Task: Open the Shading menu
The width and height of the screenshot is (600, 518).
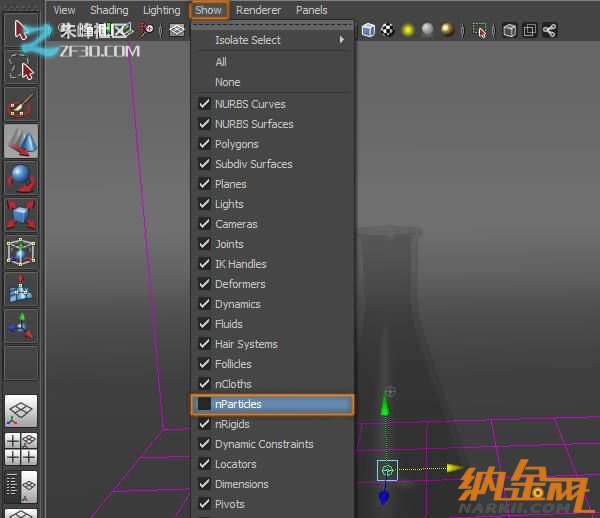Action: click(109, 10)
